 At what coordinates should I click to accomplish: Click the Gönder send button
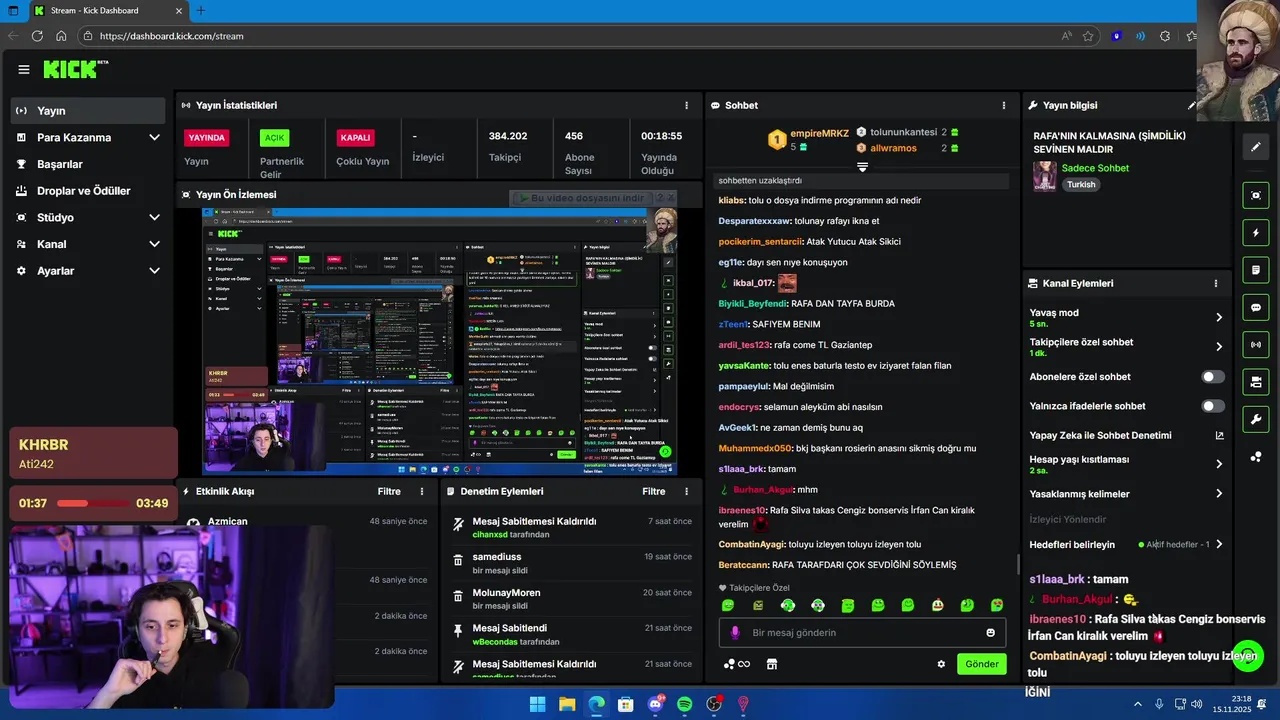coord(981,664)
